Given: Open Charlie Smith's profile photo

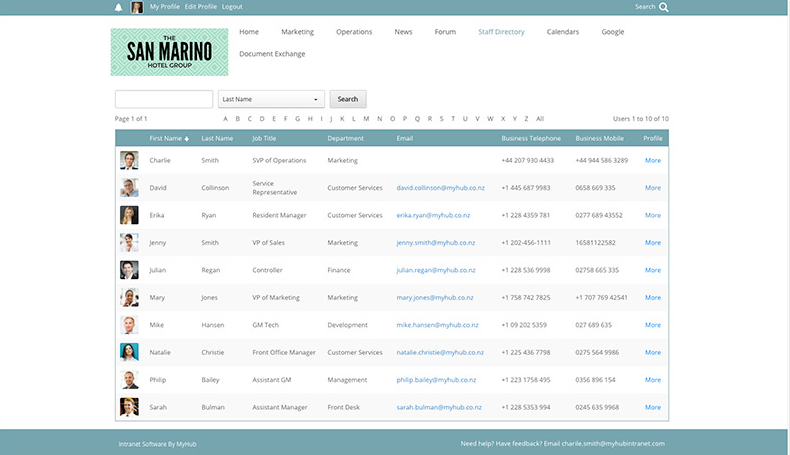Looking at the screenshot, I should point(129,160).
